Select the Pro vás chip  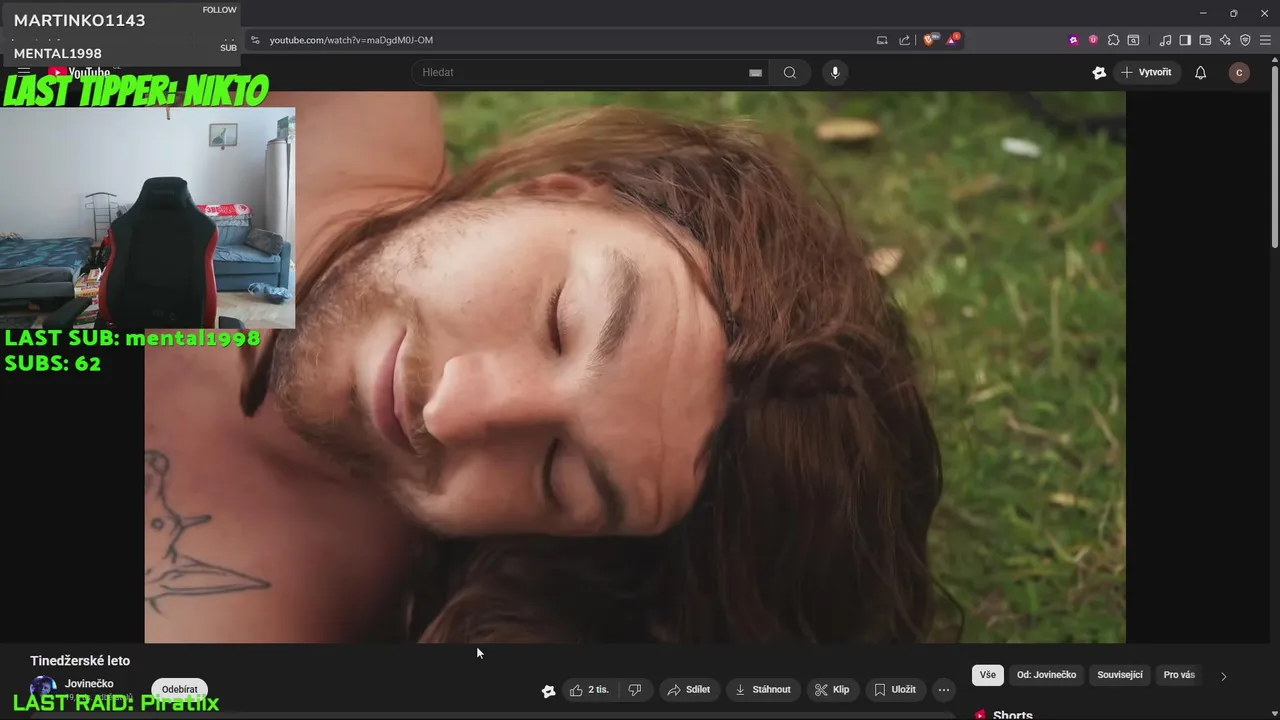pyautogui.click(x=1179, y=675)
